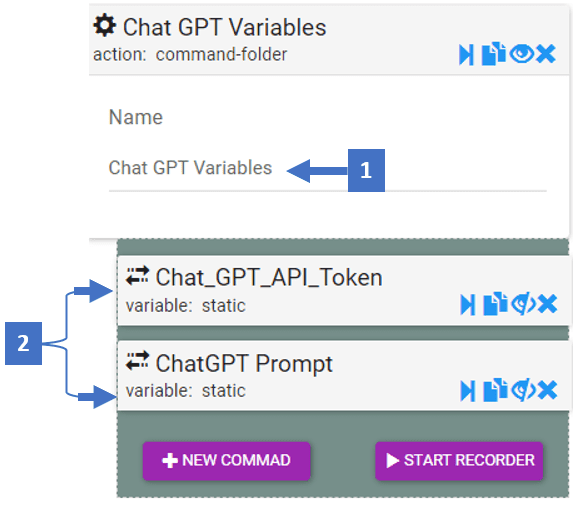The height and width of the screenshot is (507, 578).
Task: Remove the Chat_GPT_API_Token variable
Action: point(547,304)
